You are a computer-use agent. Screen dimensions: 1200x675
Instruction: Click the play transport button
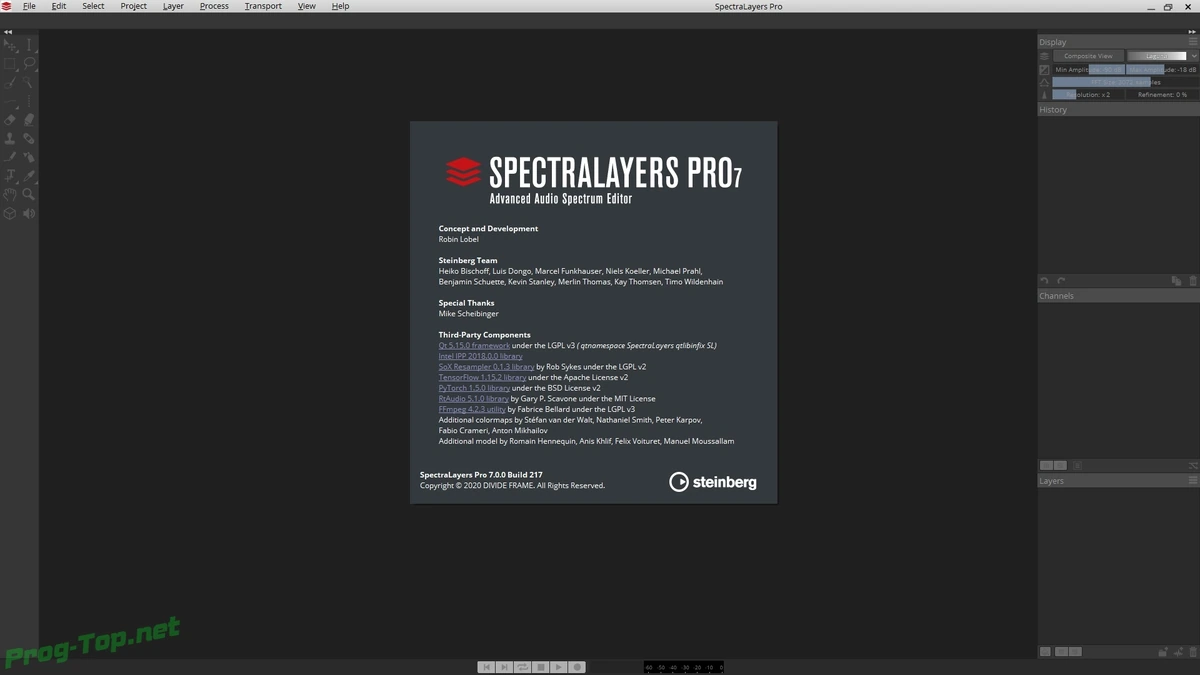point(558,667)
